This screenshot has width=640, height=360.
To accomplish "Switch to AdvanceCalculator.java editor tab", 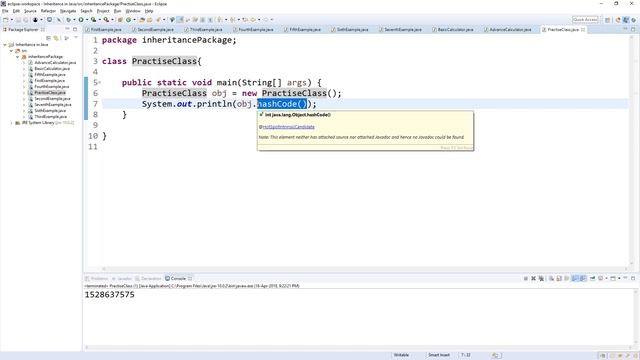I will coord(507,29).
